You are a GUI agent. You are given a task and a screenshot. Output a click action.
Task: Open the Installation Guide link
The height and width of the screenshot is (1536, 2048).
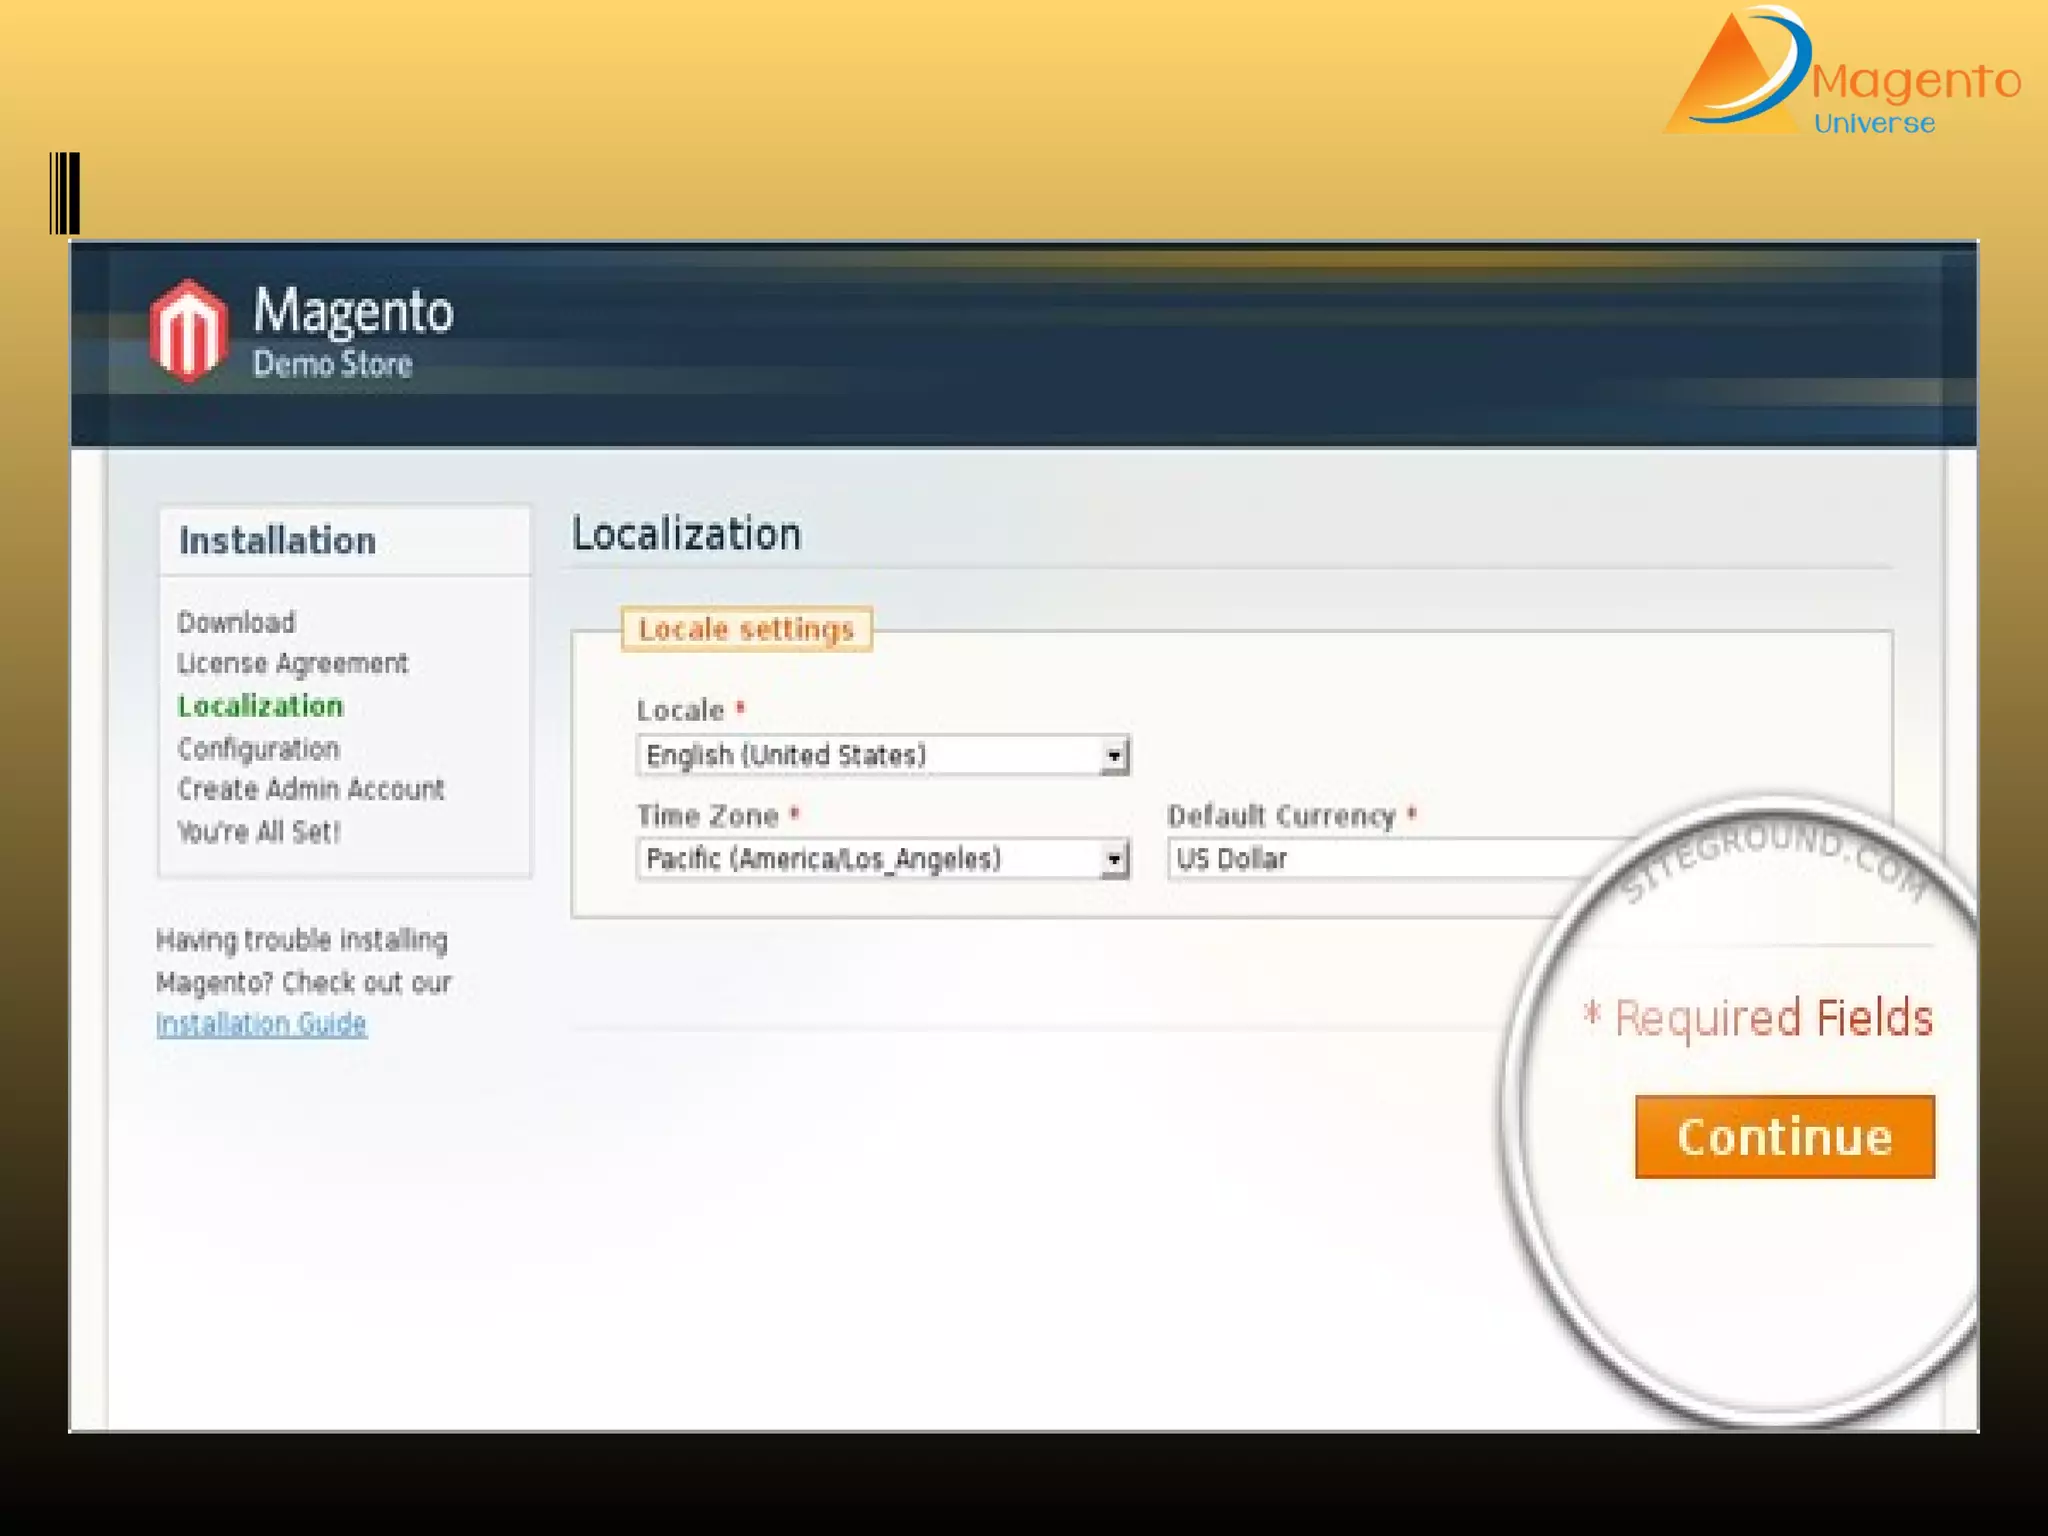[261, 1024]
